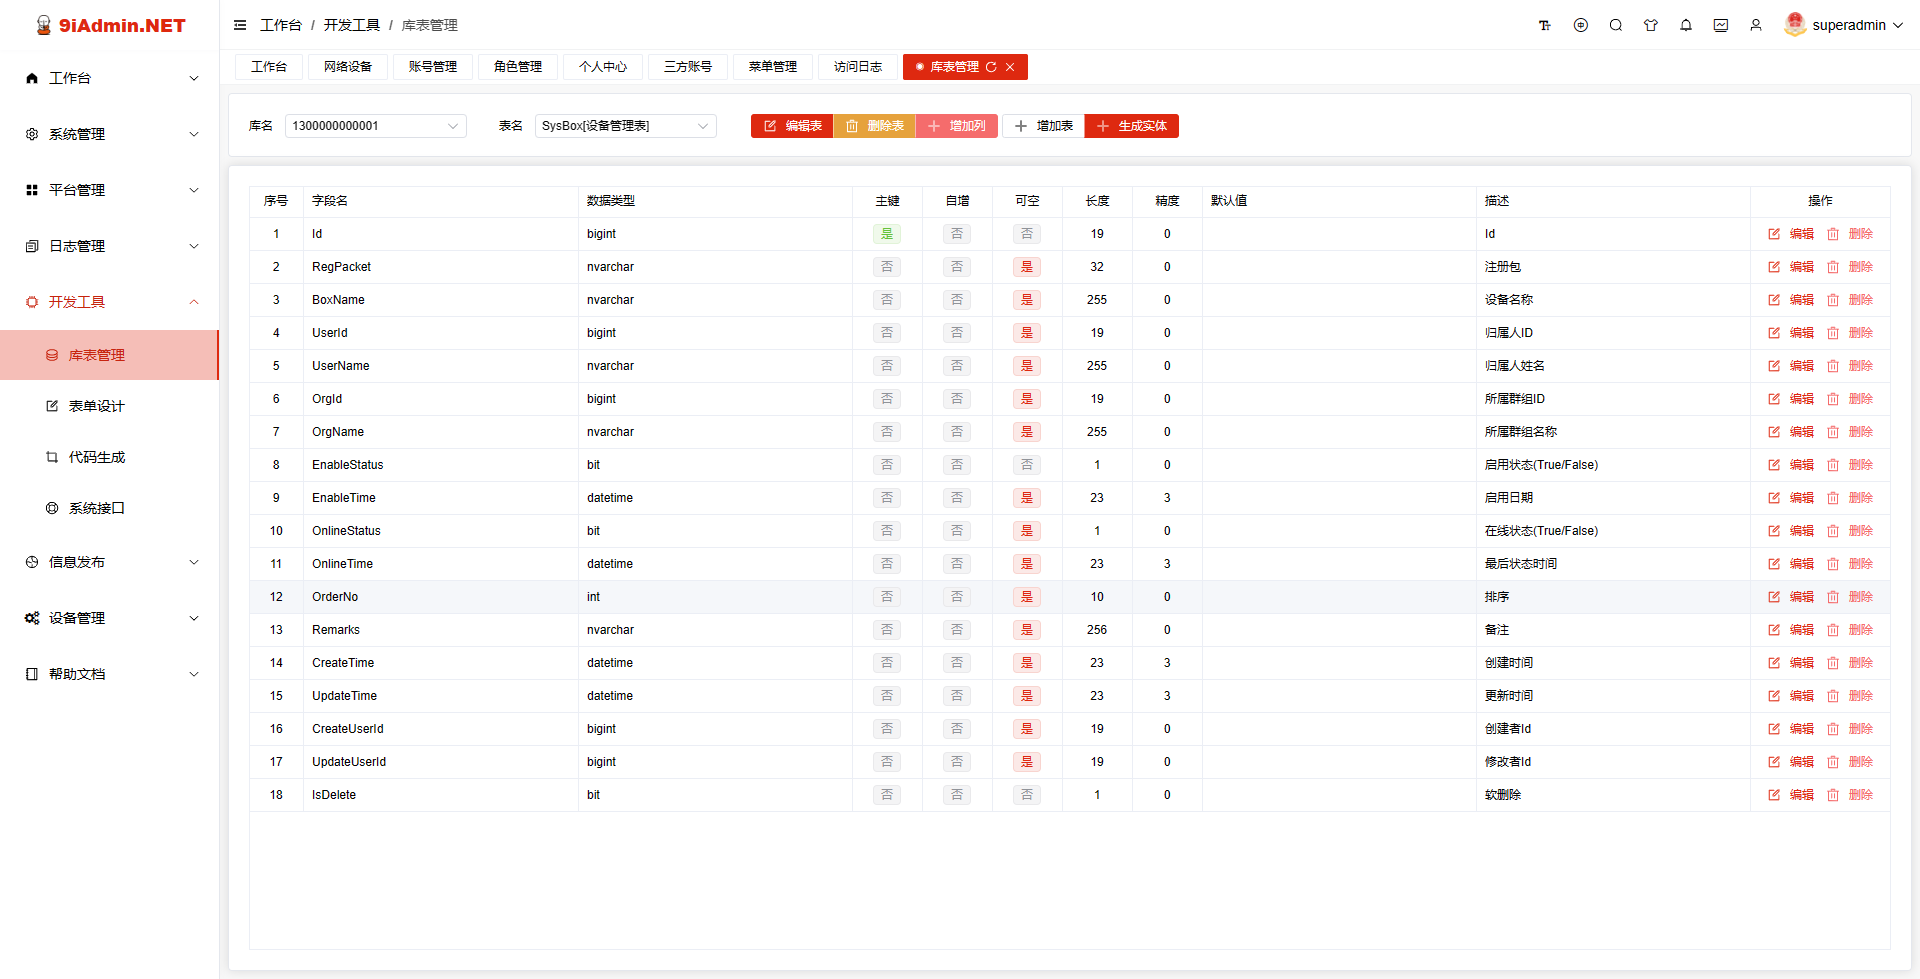Click the notification bell icon

point(1686,25)
